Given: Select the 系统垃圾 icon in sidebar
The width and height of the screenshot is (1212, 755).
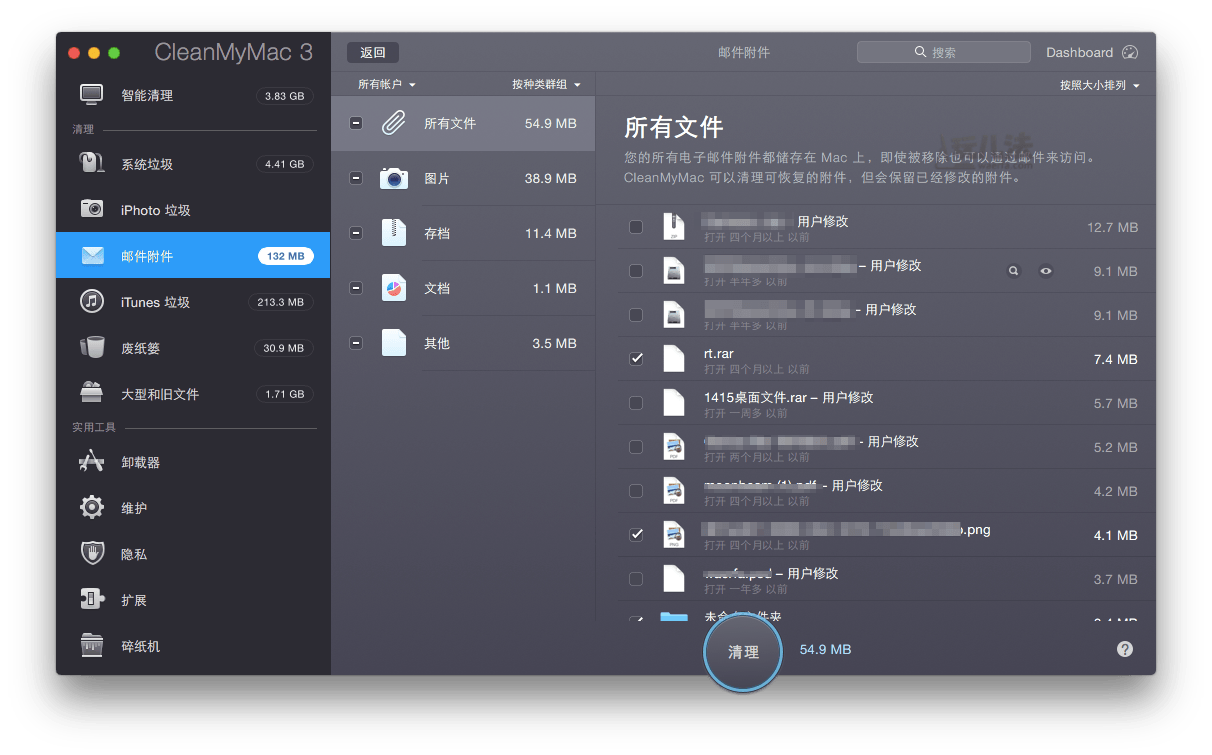Looking at the screenshot, I should (x=92, y=163).
